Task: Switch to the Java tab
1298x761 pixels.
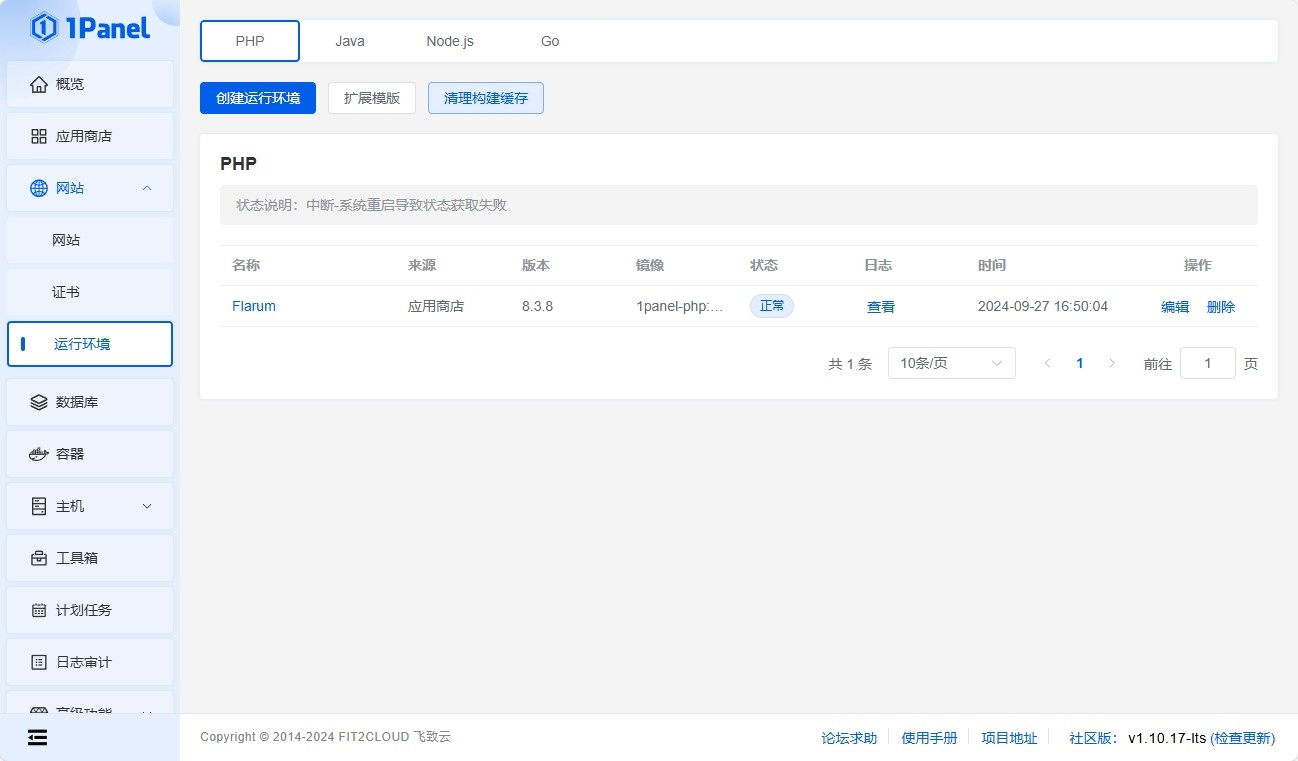Action: 350,41
